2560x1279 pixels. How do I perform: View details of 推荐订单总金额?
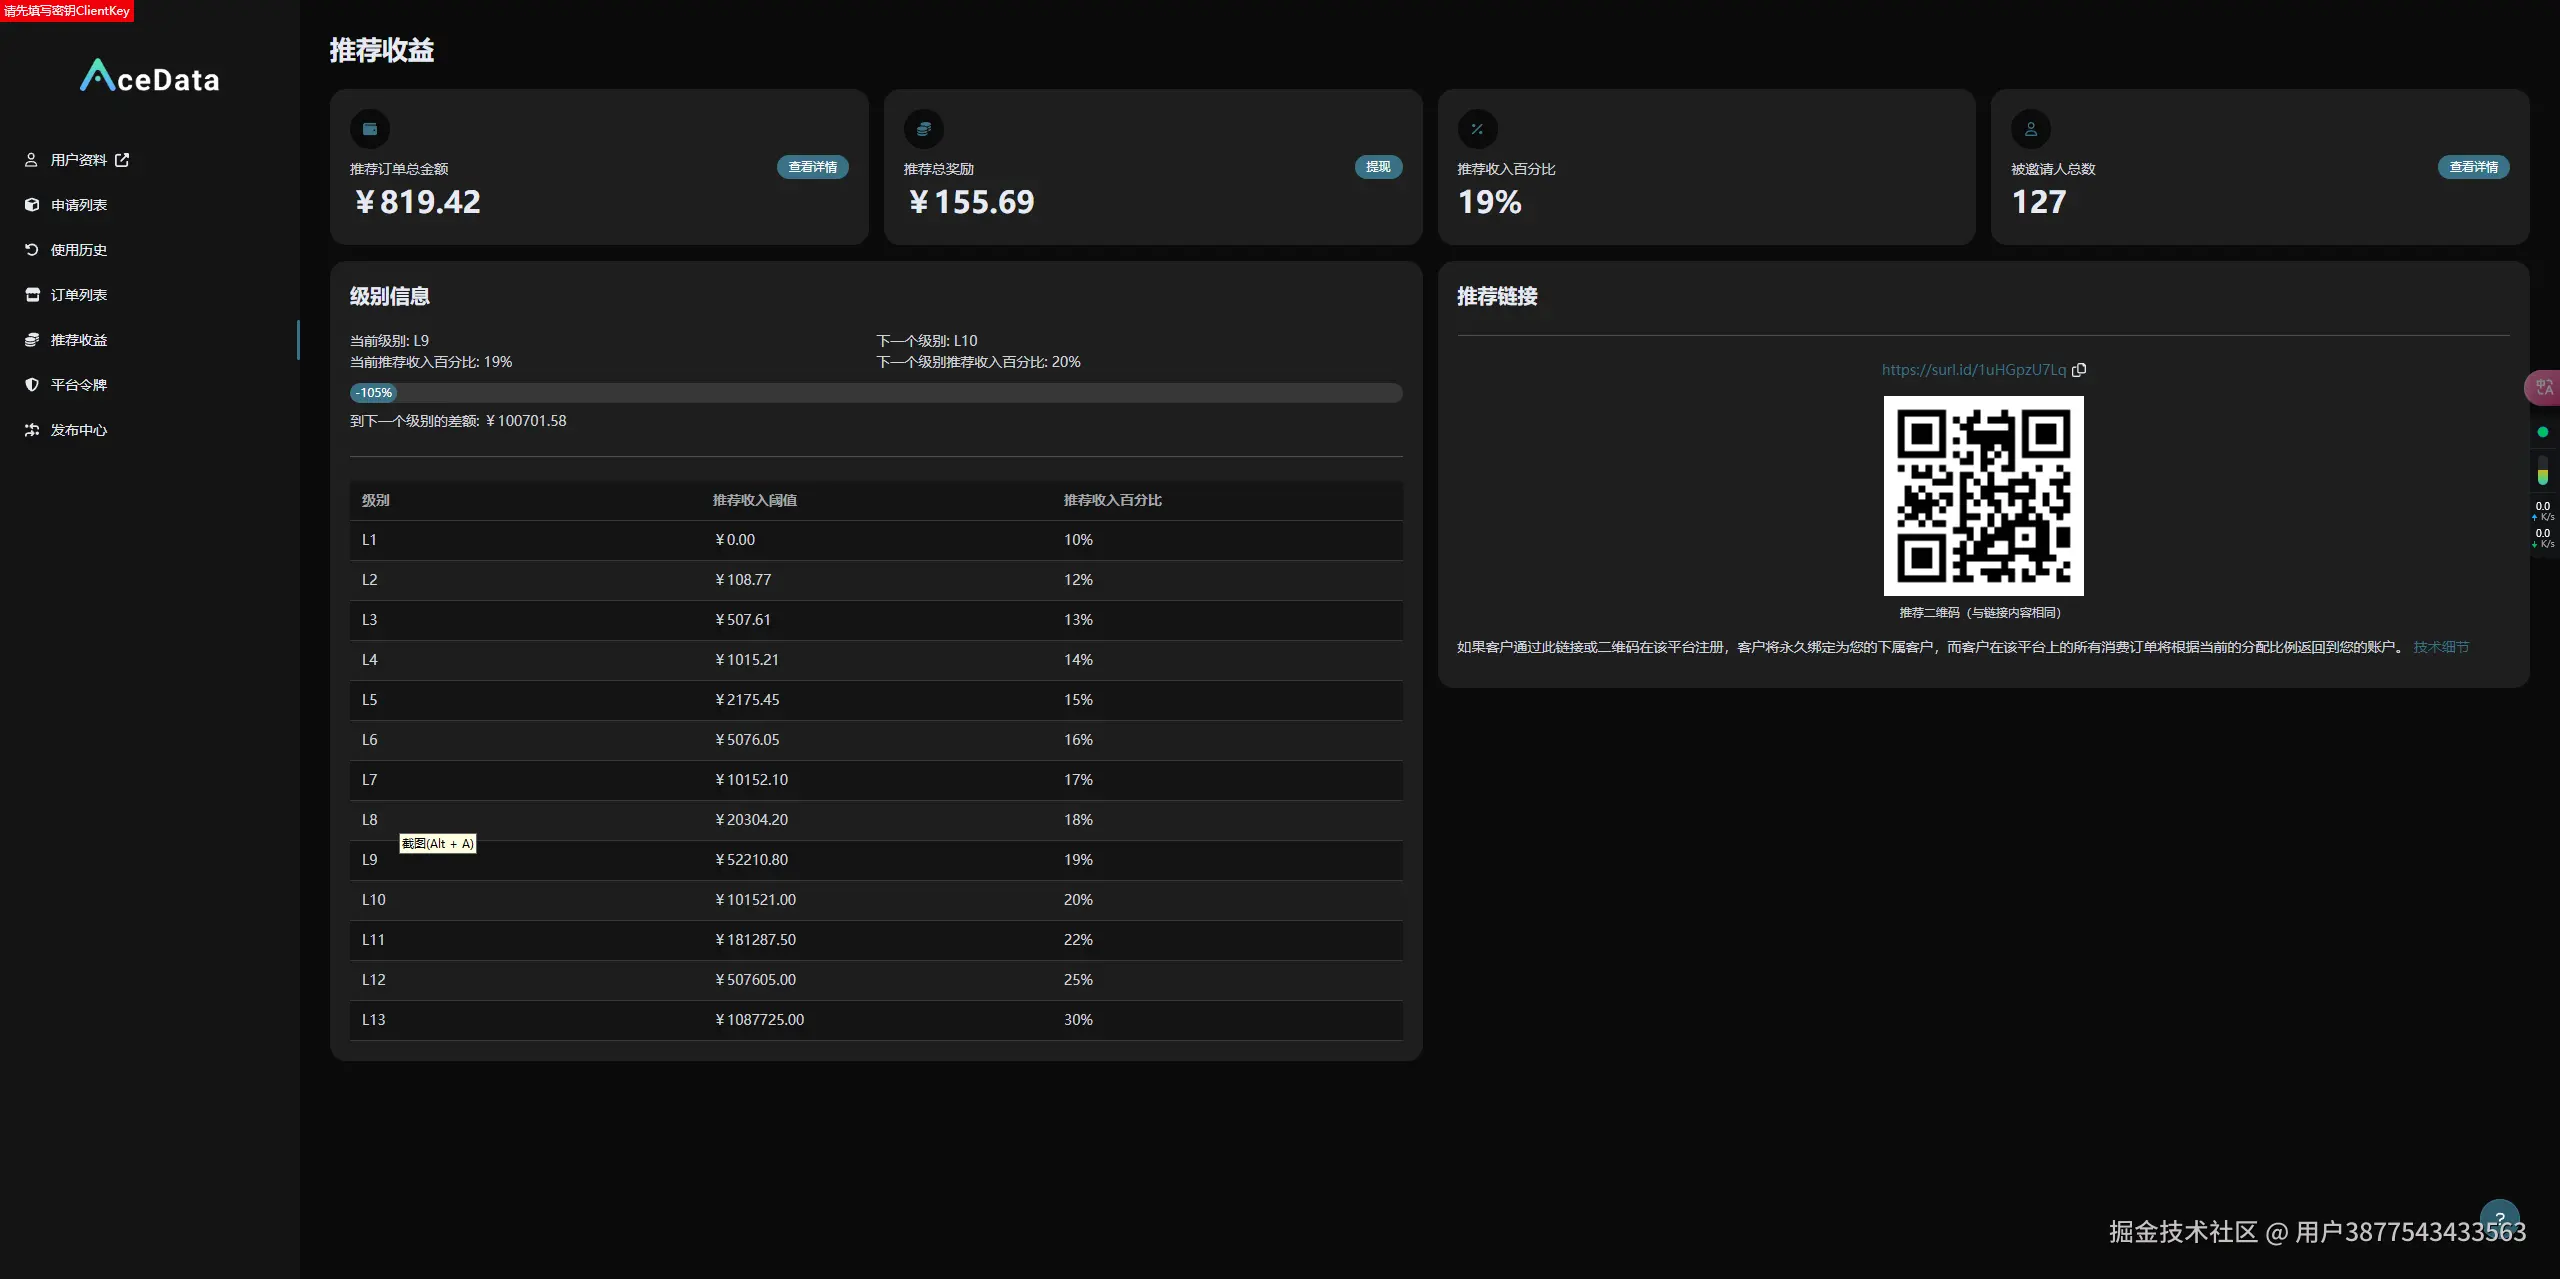point(812,167)
